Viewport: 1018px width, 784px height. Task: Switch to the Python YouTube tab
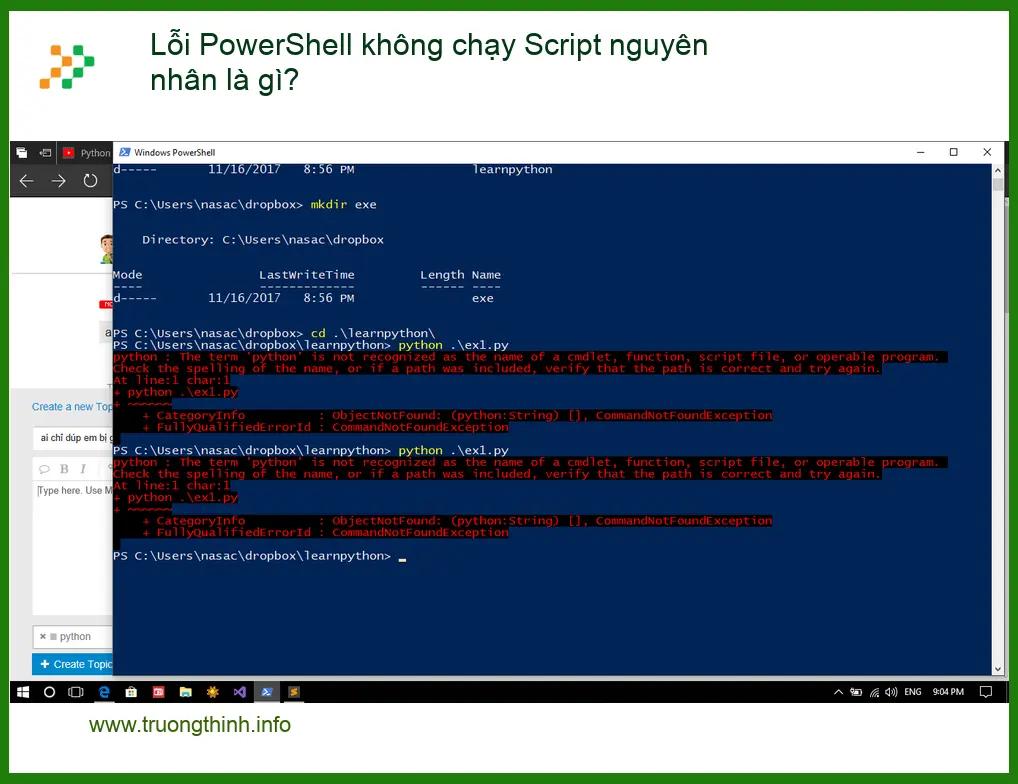click(x=86, y=153)
